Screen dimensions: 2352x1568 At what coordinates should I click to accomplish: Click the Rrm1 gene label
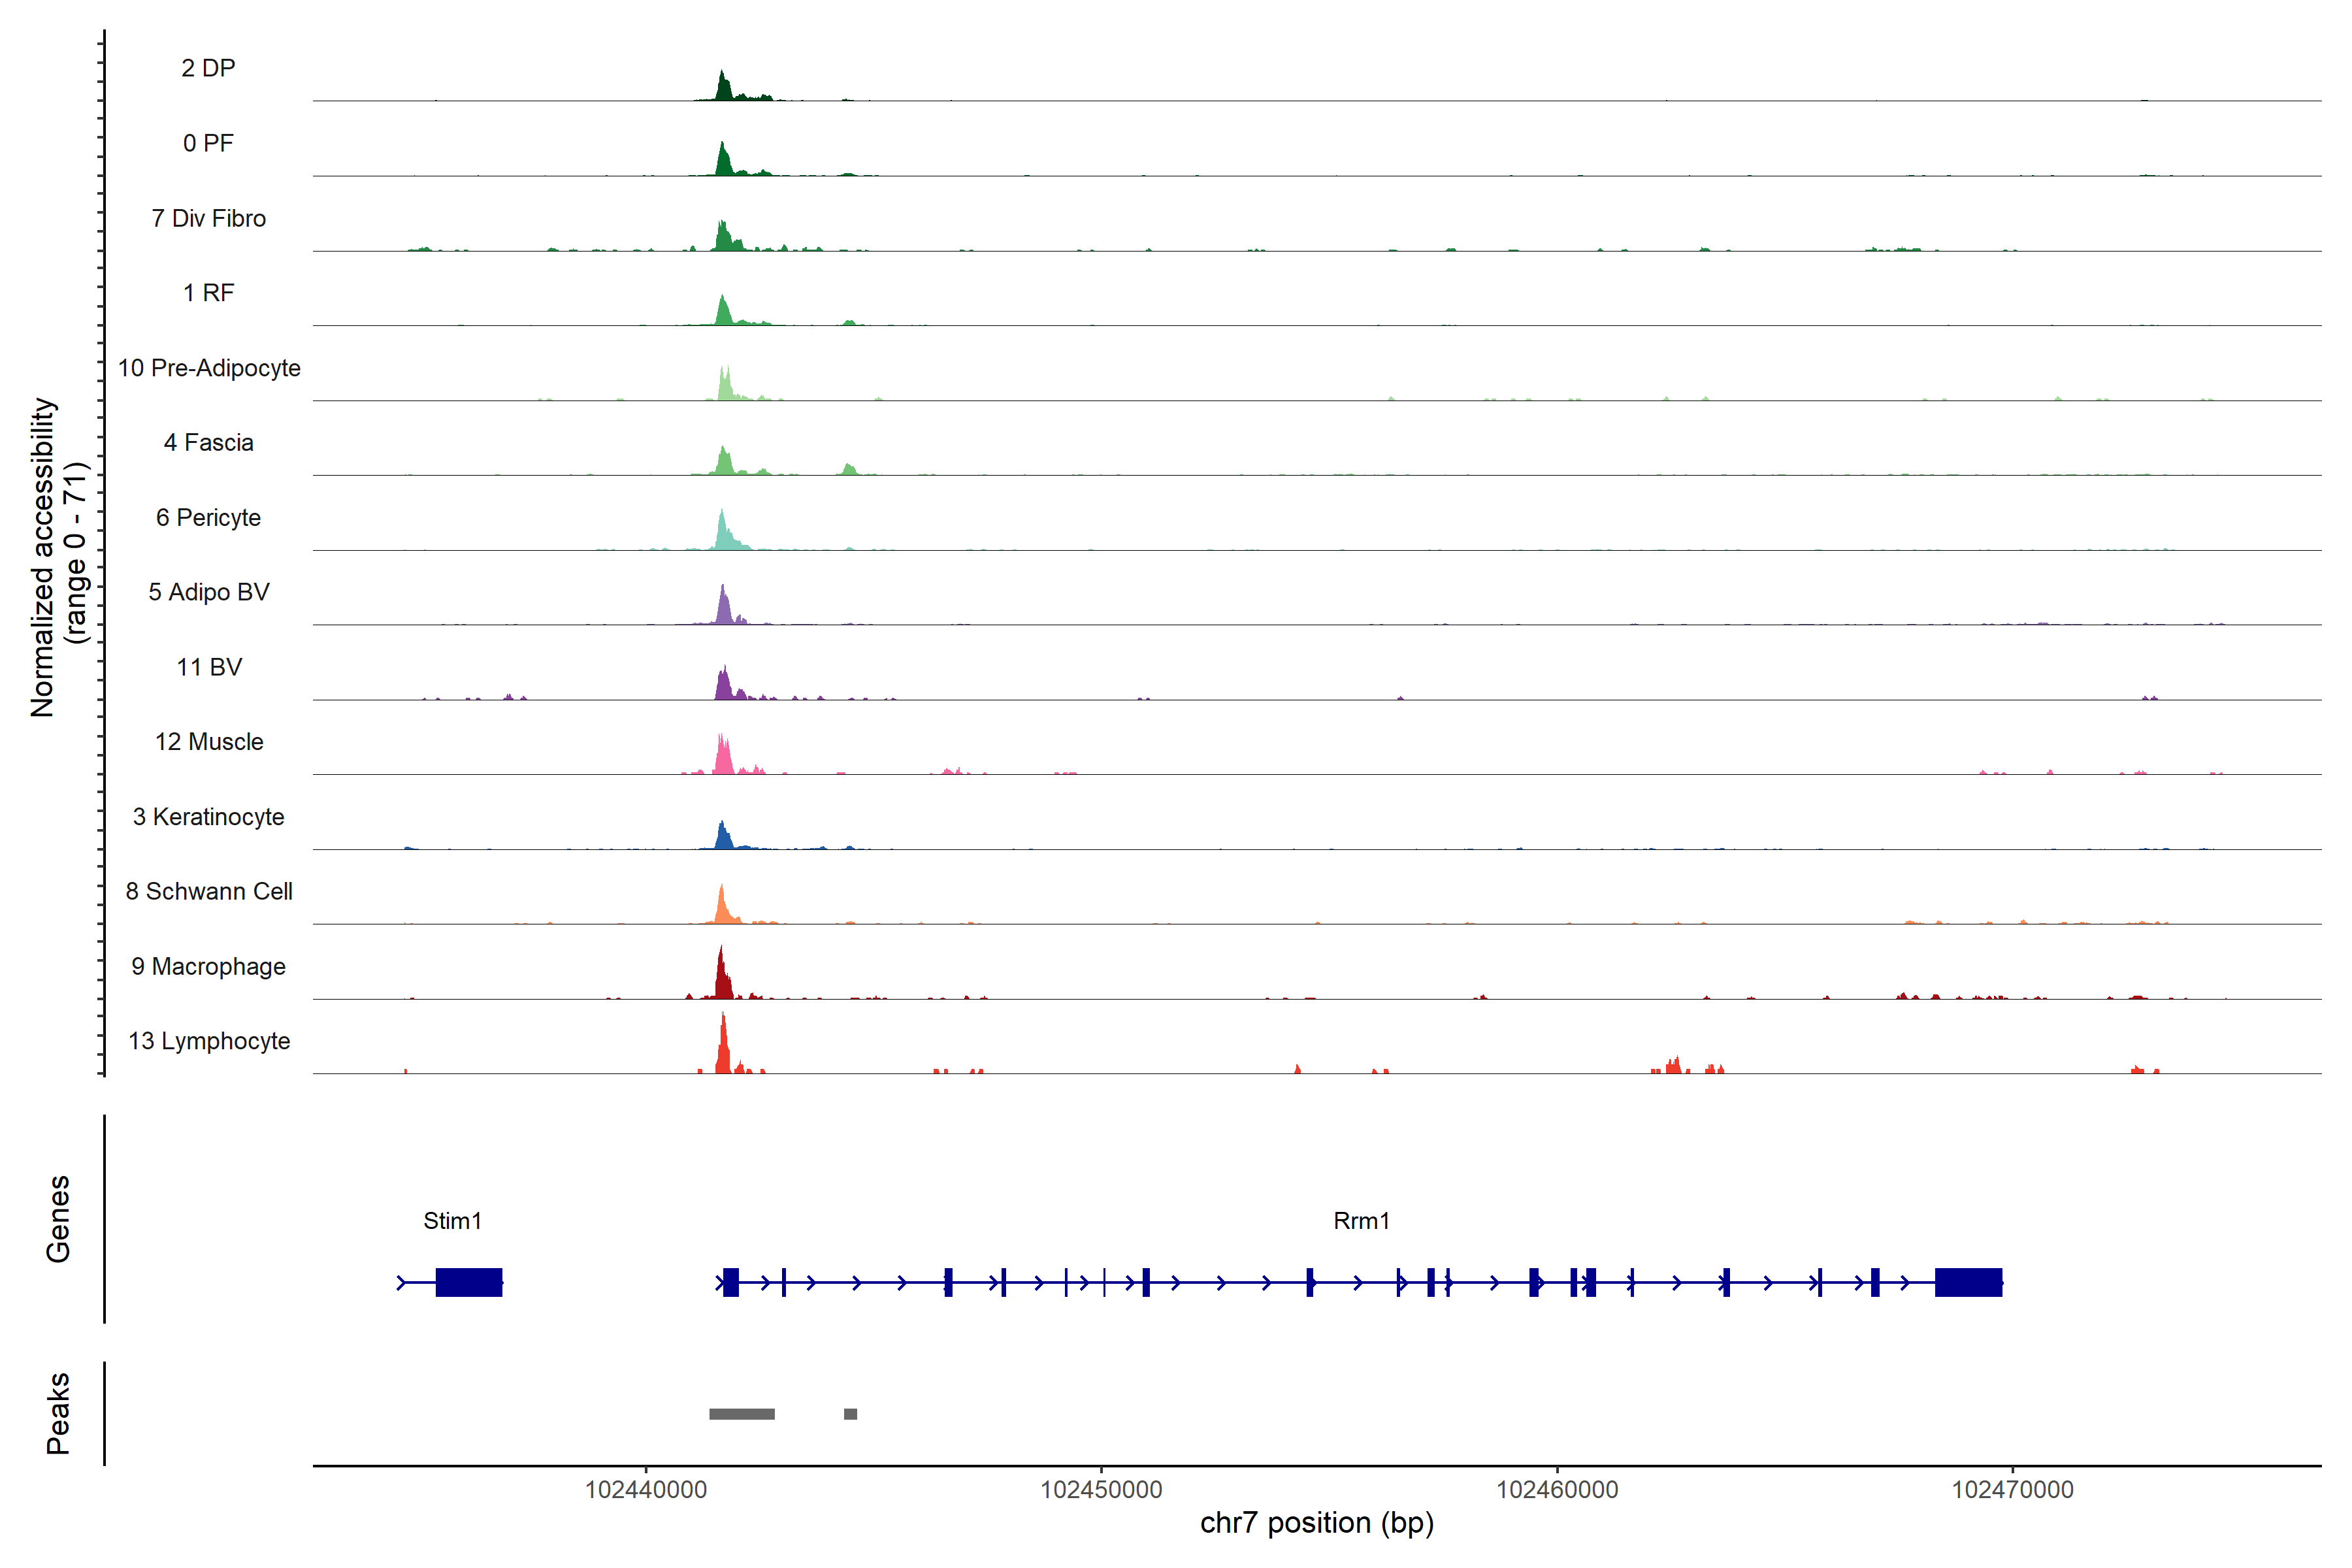click(1361, 1220)
